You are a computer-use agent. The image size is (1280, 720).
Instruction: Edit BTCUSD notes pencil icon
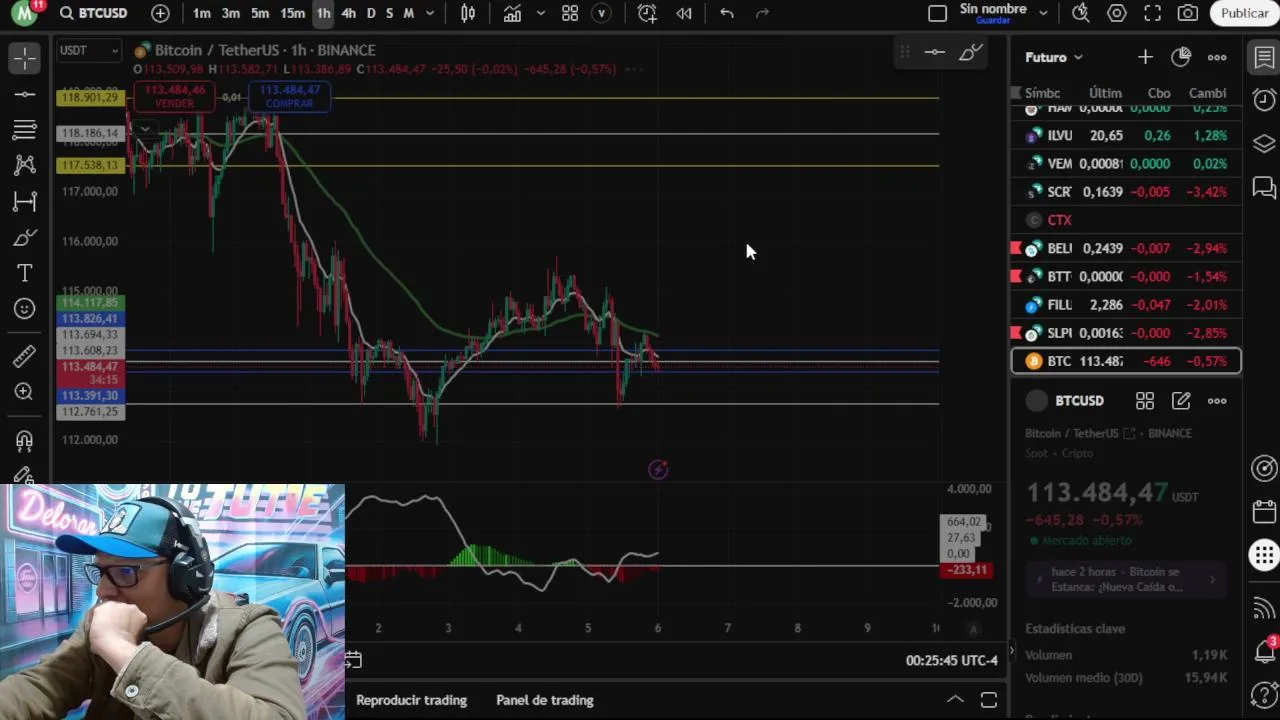pos(1181,401)
